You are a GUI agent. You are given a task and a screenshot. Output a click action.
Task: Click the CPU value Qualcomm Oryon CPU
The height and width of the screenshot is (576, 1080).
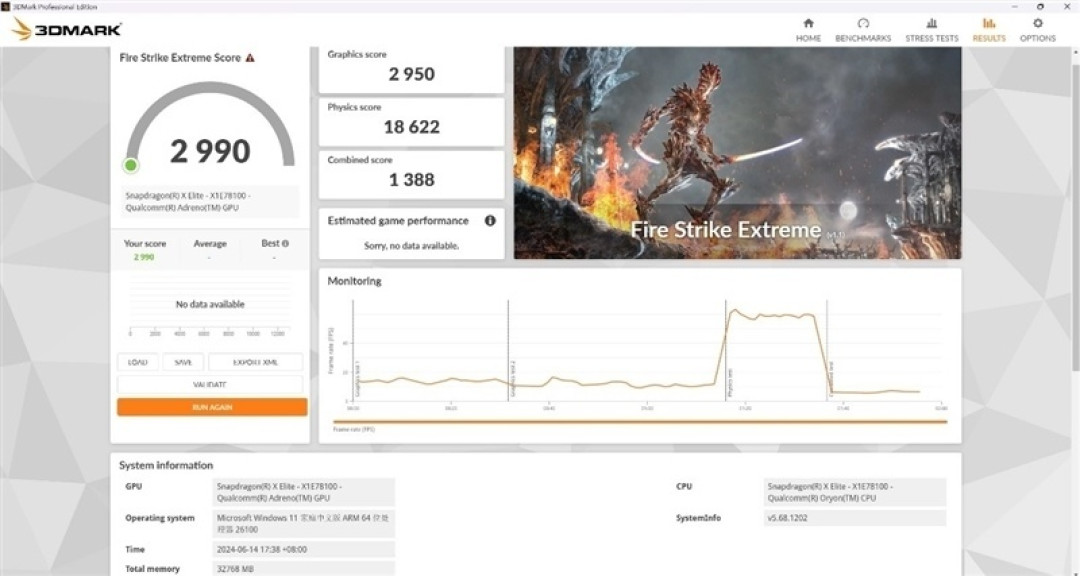tap(854, 492)
